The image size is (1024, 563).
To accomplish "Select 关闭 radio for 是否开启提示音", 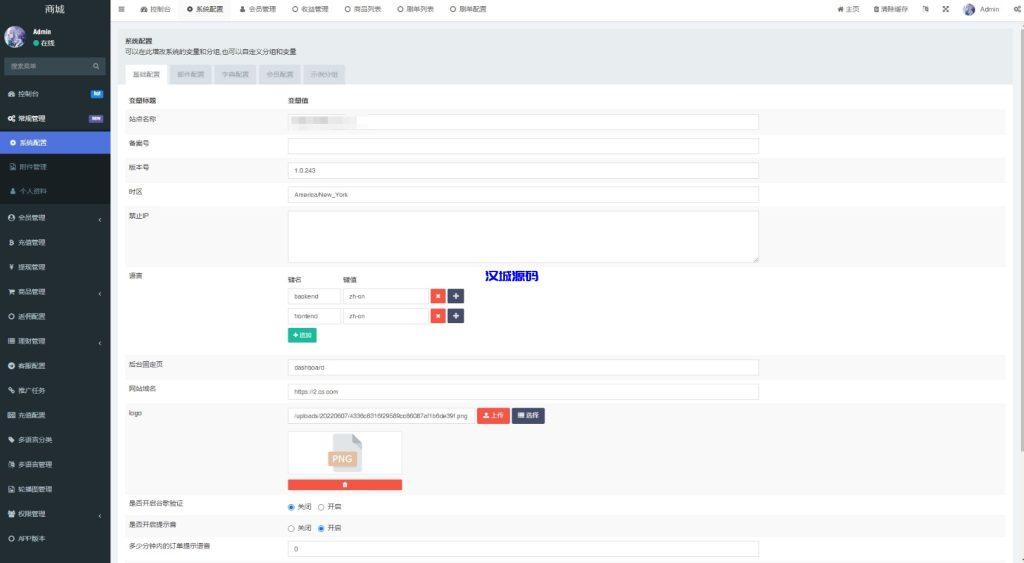I will 291,528.
